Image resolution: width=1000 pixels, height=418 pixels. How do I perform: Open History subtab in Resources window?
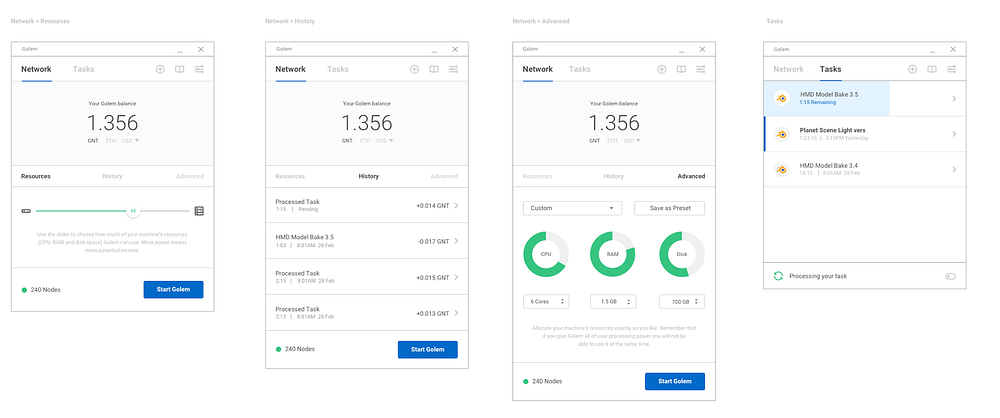[112, 176]
